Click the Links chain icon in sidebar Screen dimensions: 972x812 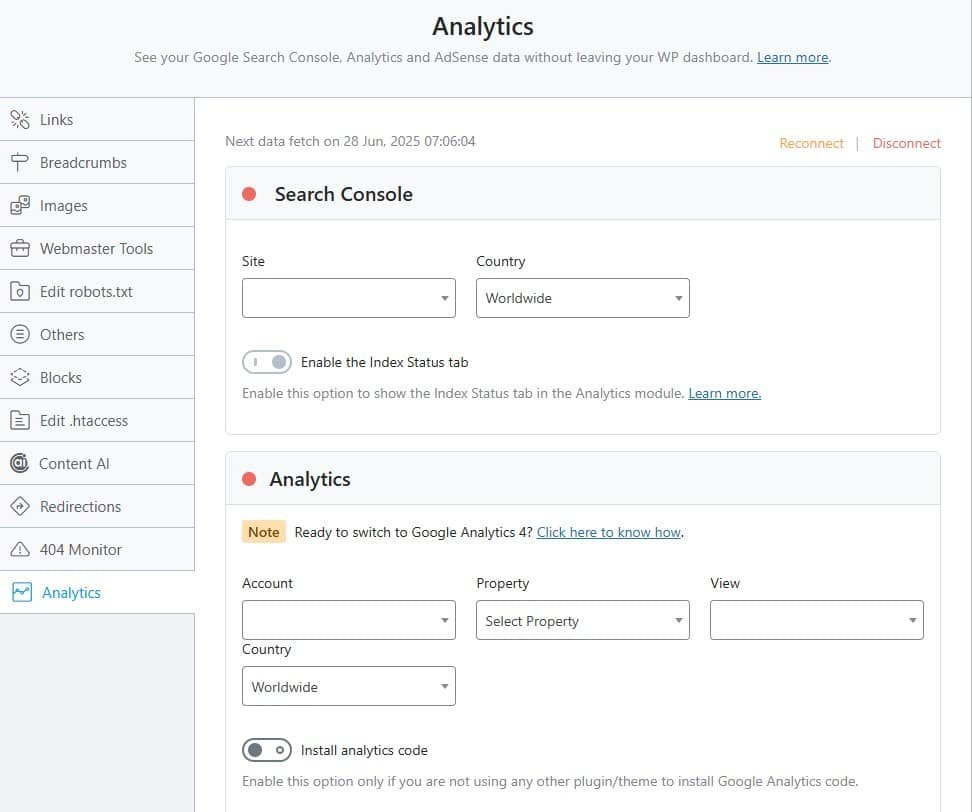[20, 120]
